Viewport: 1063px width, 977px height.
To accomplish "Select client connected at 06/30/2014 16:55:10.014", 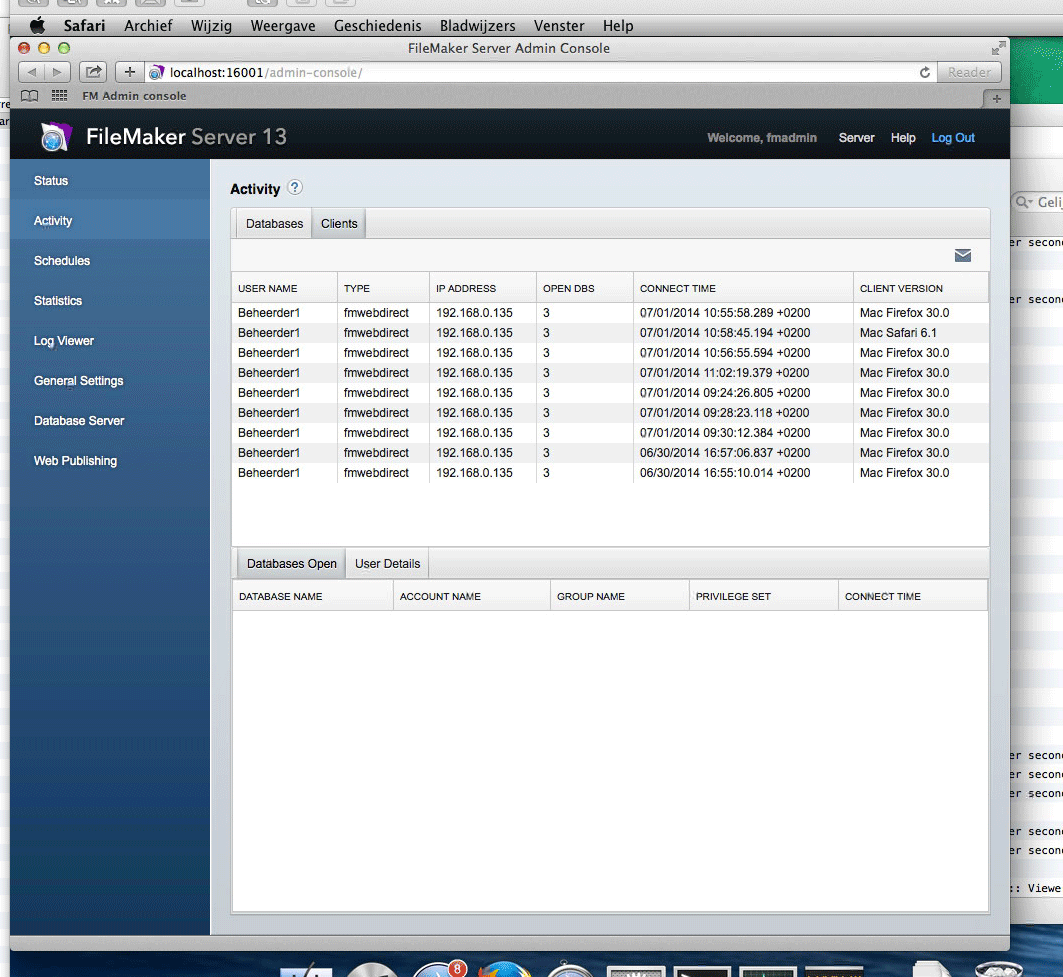I will coord(610,473).
